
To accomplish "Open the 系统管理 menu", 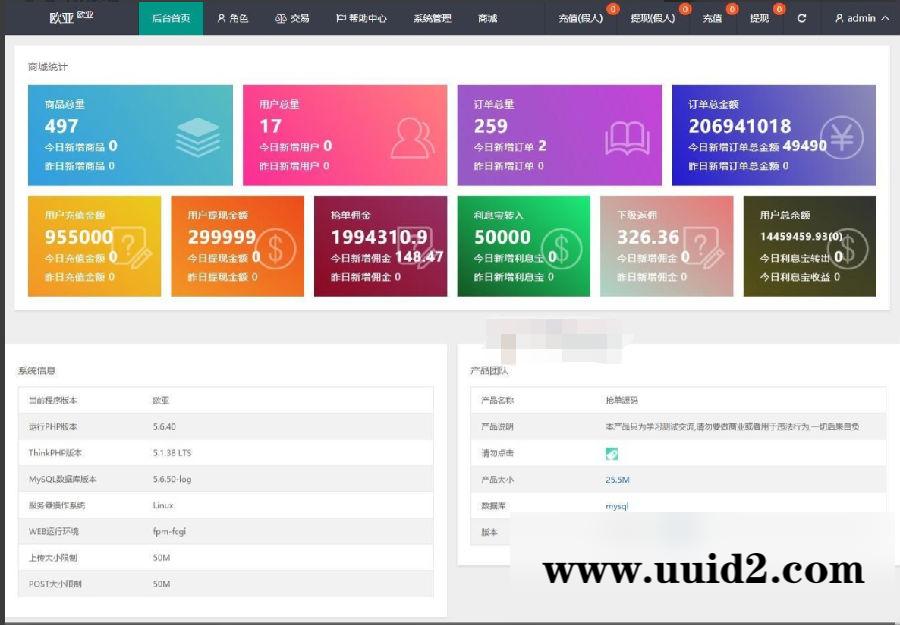I will [431, 18].
